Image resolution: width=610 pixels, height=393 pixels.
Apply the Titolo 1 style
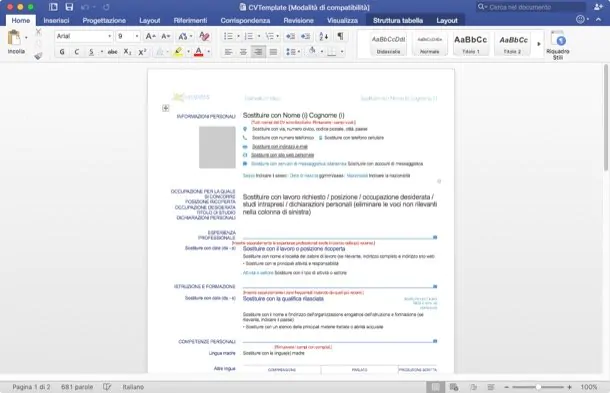pos(471,44)
